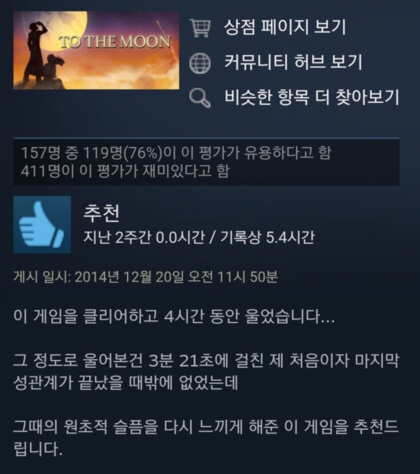The width and height of the screenshot is (420, 474).
Task: Click the 기록상 5.4시간 total playtime text
Action: point(267,237)
